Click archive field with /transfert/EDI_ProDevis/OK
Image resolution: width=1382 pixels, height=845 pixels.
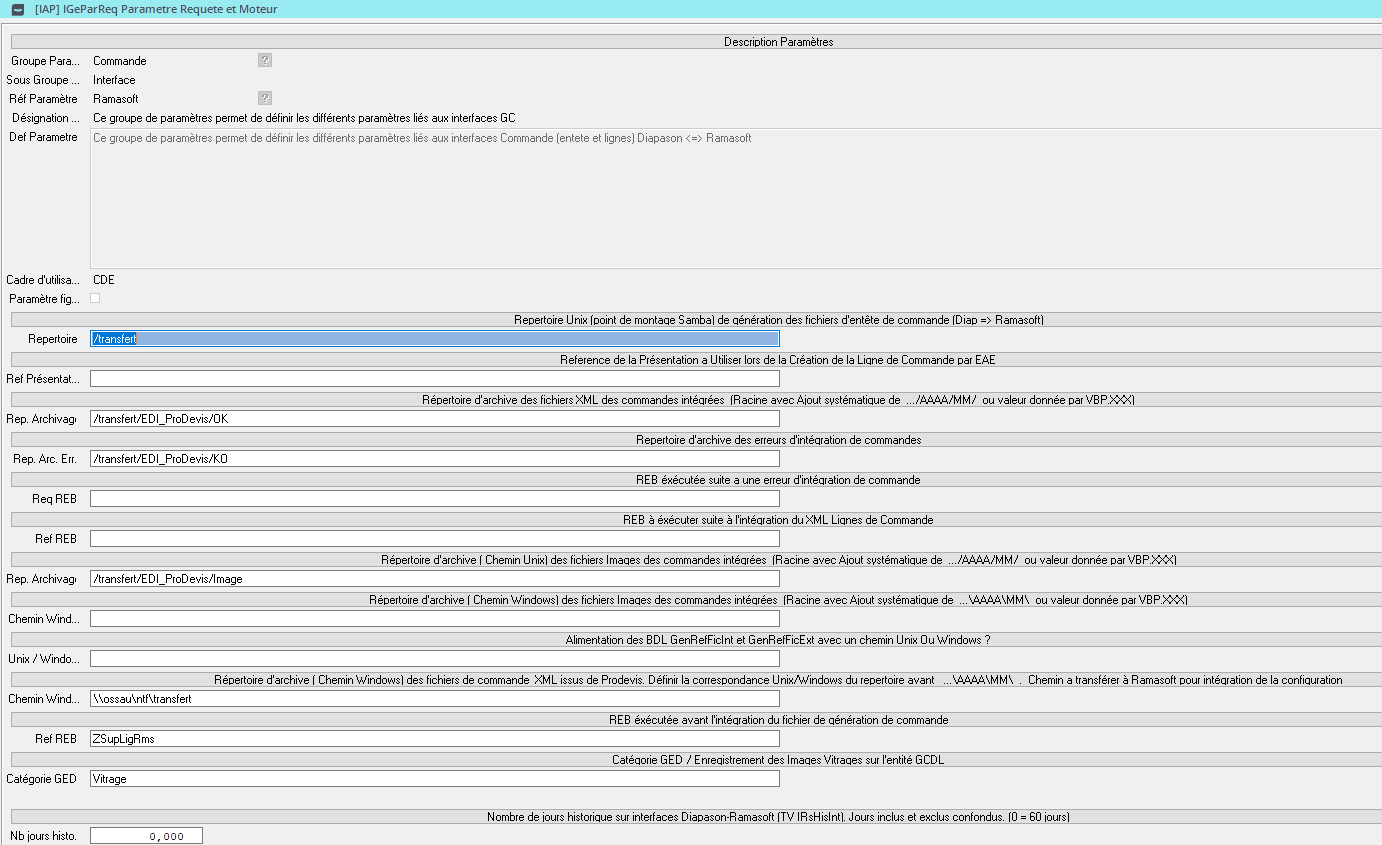tap(434, 419)
